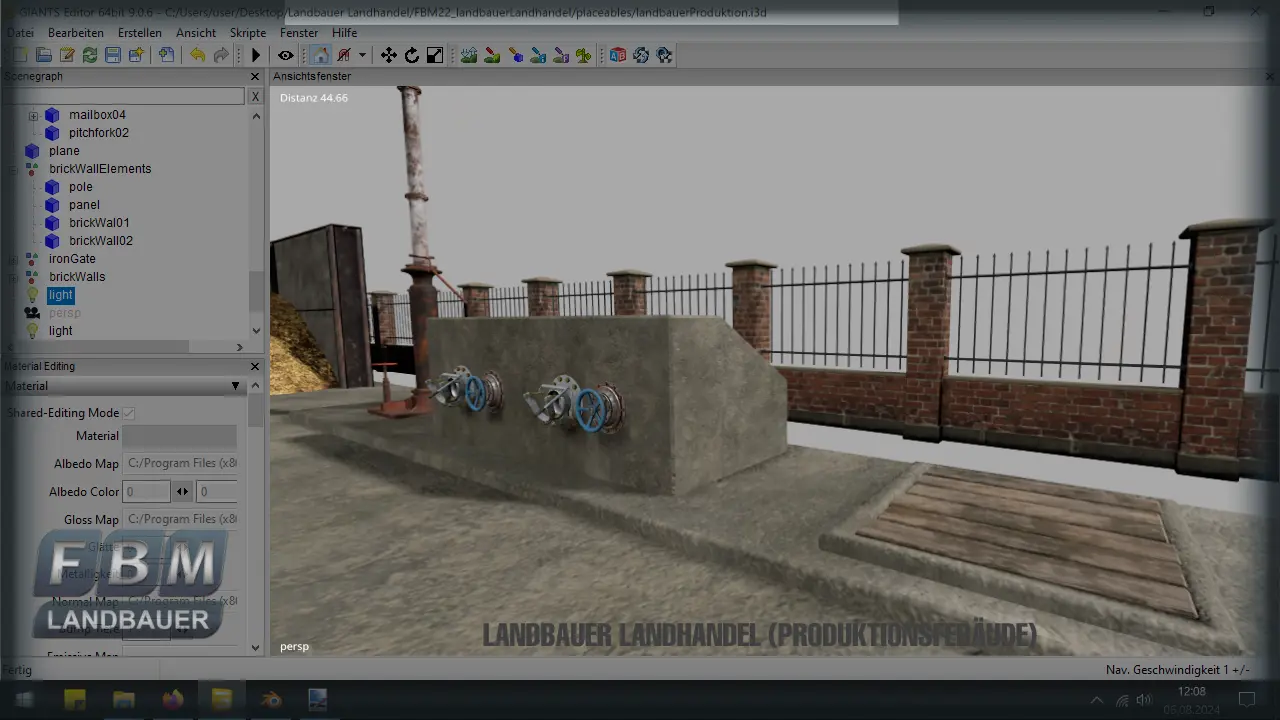The width and height of the screenshot is (1280, 720).
Task: Click the Gloss Map path field
Action: (179, 520)
